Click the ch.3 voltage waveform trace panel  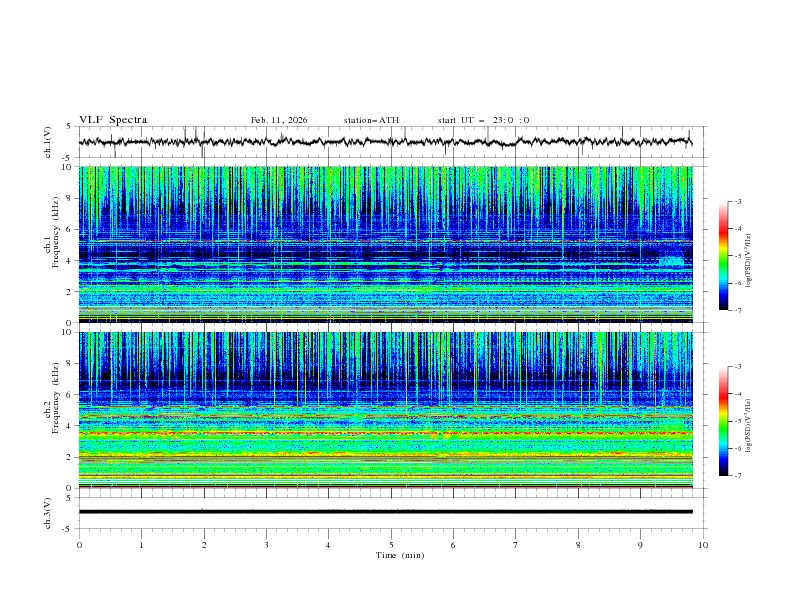tap(392, 513)
